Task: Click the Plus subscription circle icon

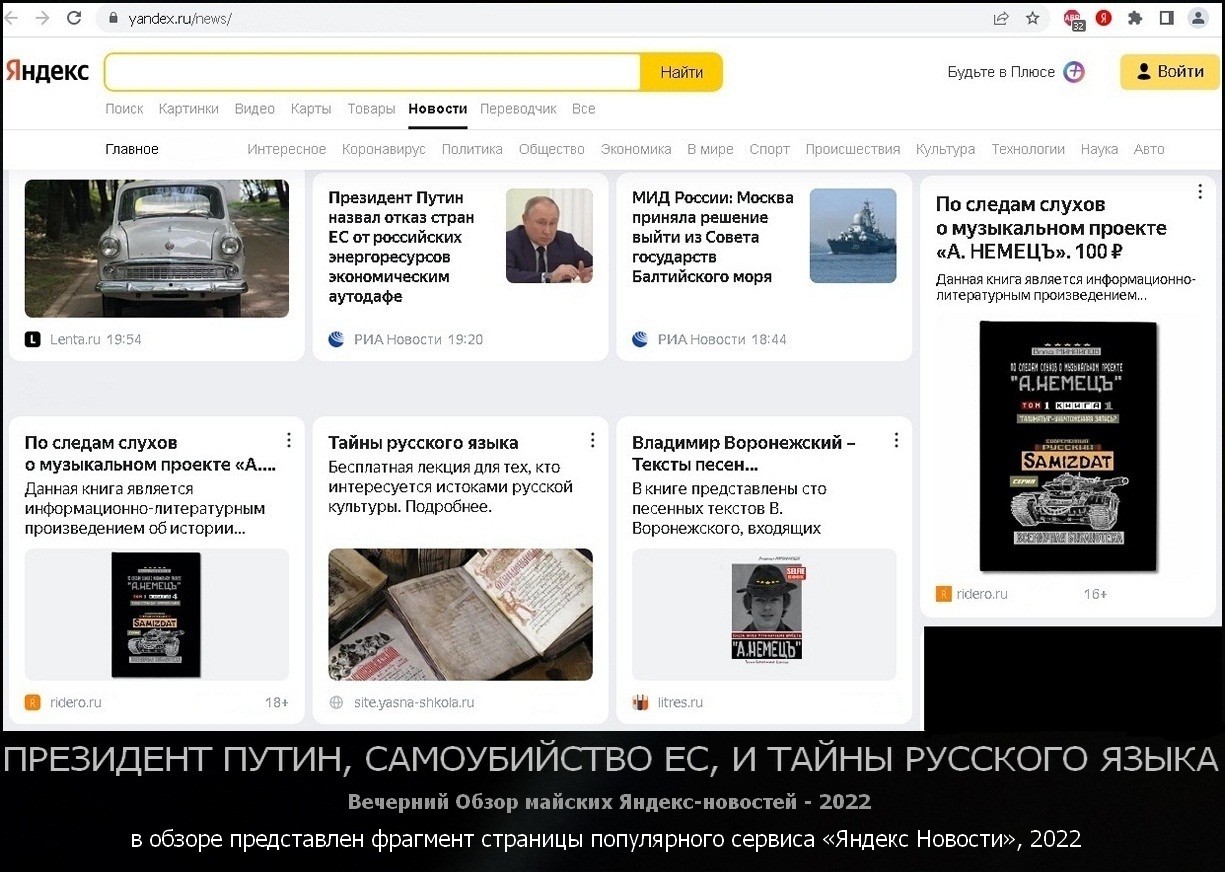Action: click(x=1074, y=72)
